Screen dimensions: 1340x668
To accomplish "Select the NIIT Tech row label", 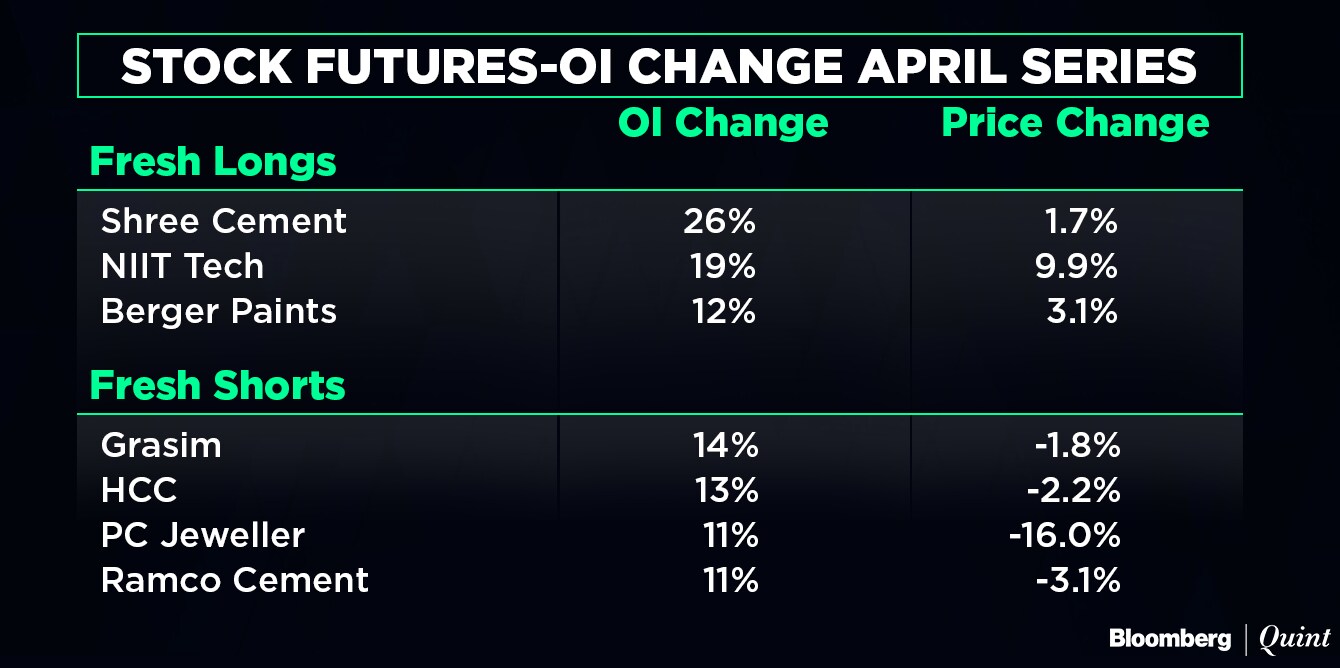I will coord(183,266).
